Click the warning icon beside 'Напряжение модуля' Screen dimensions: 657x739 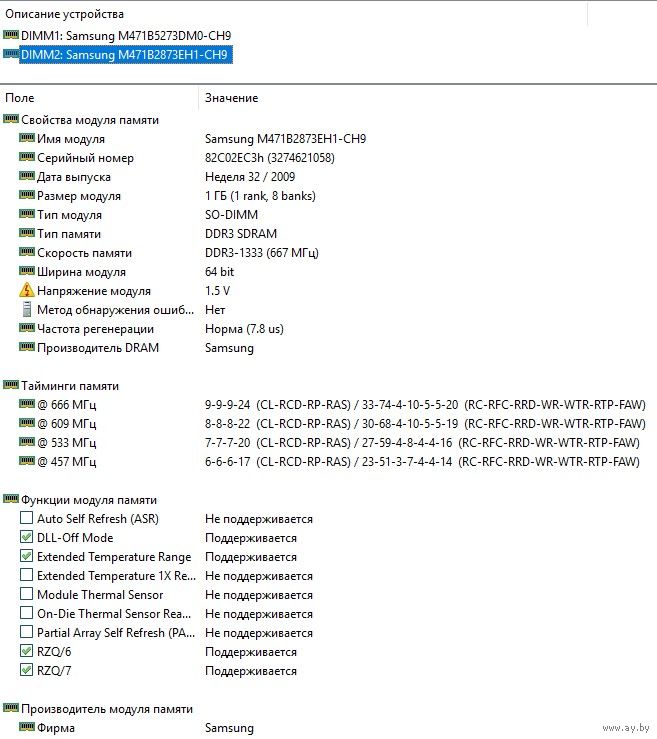click(27, 290)
